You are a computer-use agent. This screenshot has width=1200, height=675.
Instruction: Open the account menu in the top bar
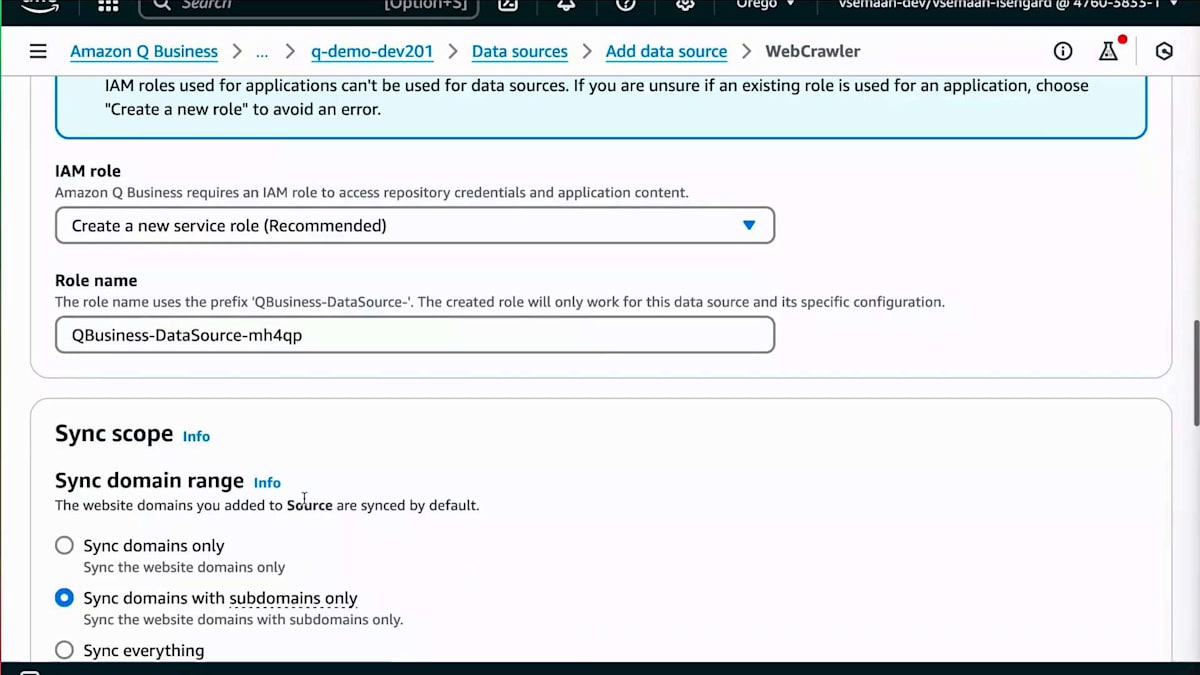pyautogui.click(x=1007, y=5)
